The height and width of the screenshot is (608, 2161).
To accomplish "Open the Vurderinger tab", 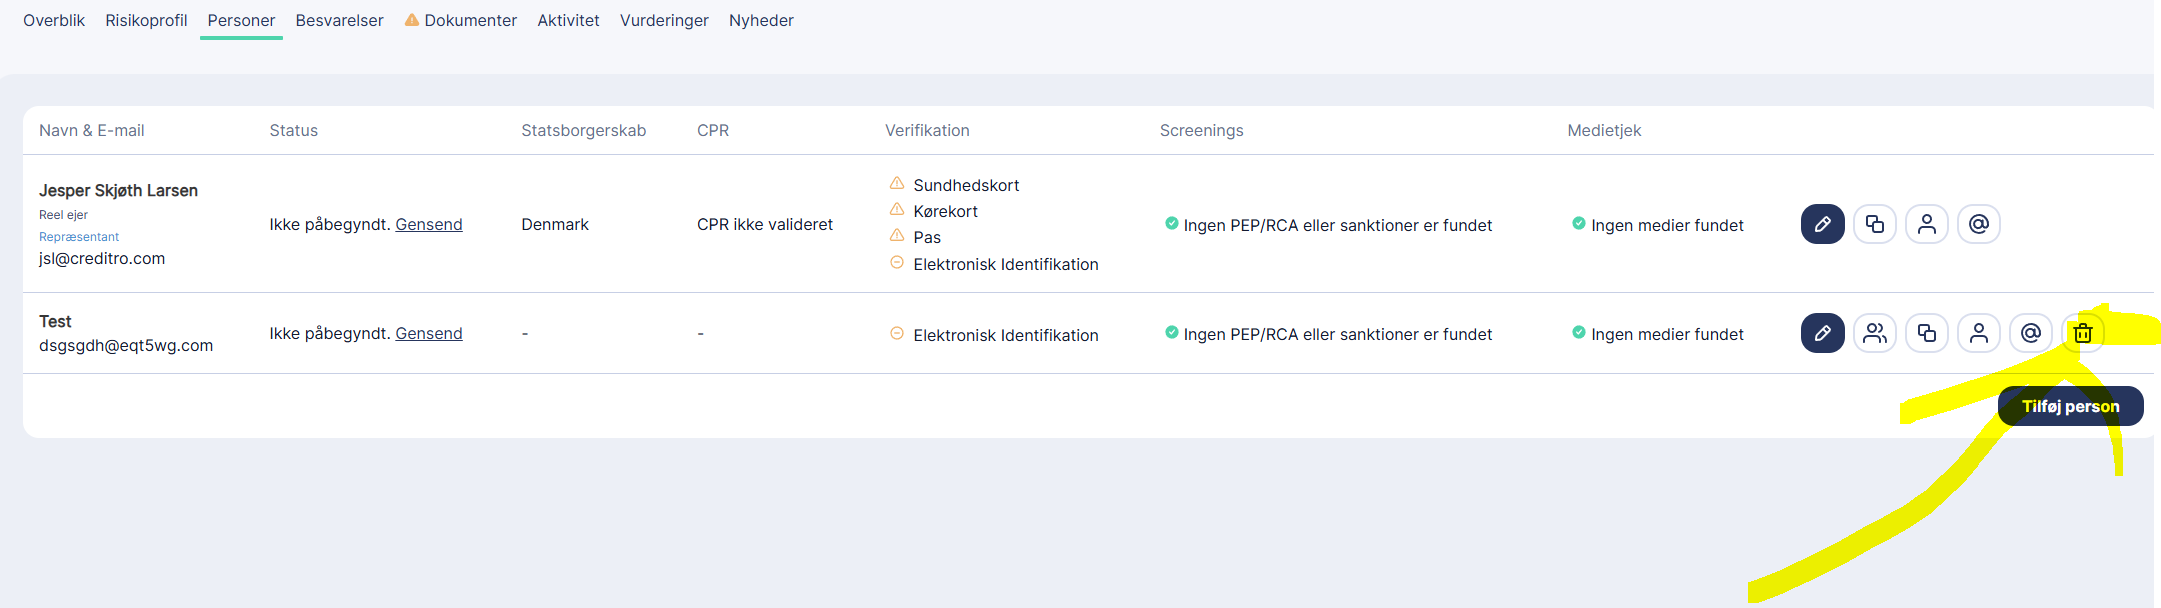I will click(x=664, y=20).
